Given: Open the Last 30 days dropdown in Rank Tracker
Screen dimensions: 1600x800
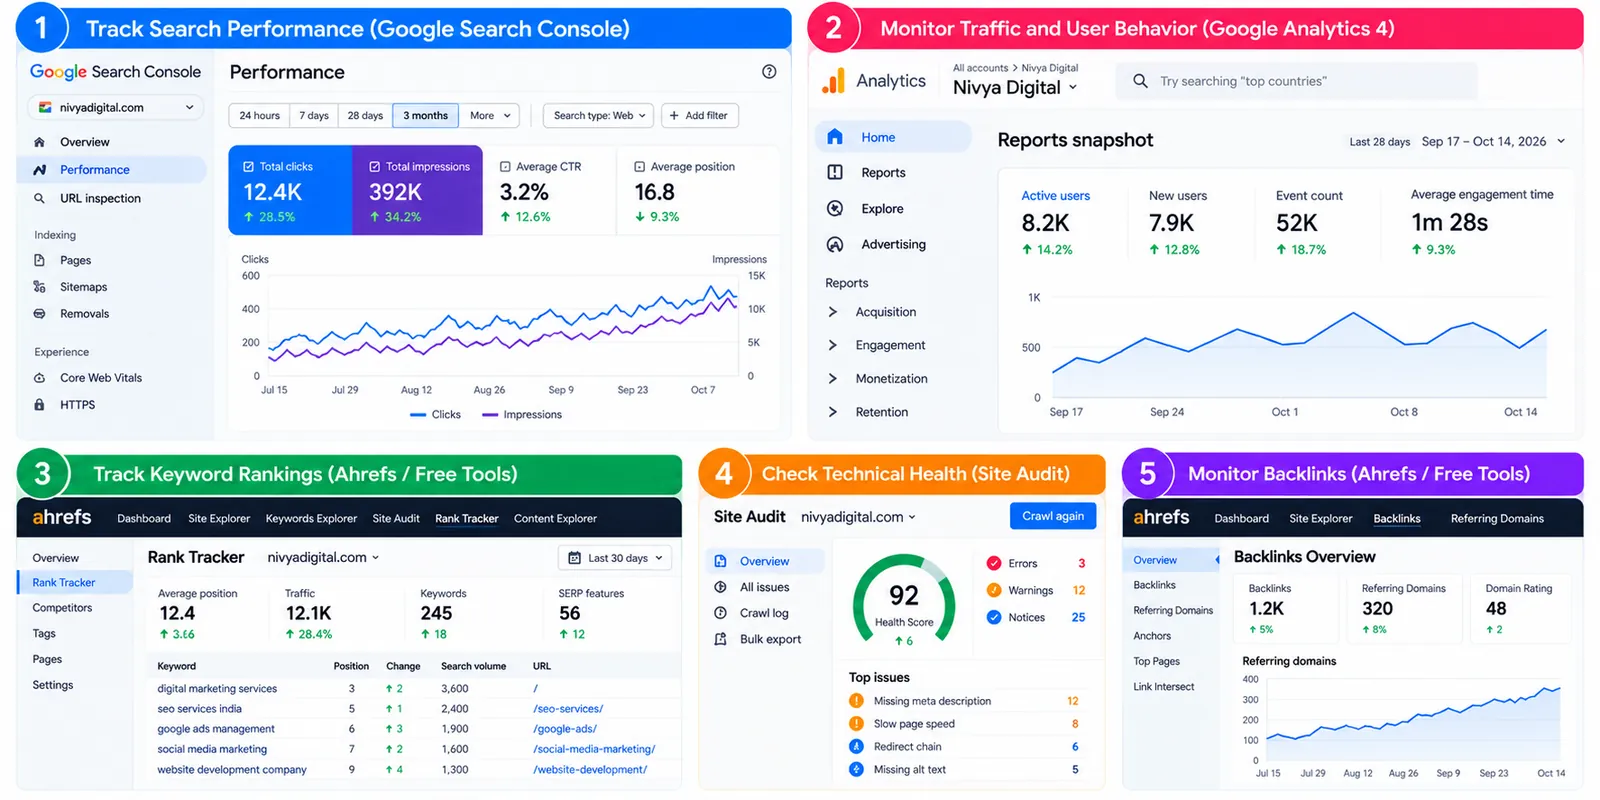Looking at the screenshot, I should tap(615, 558).
